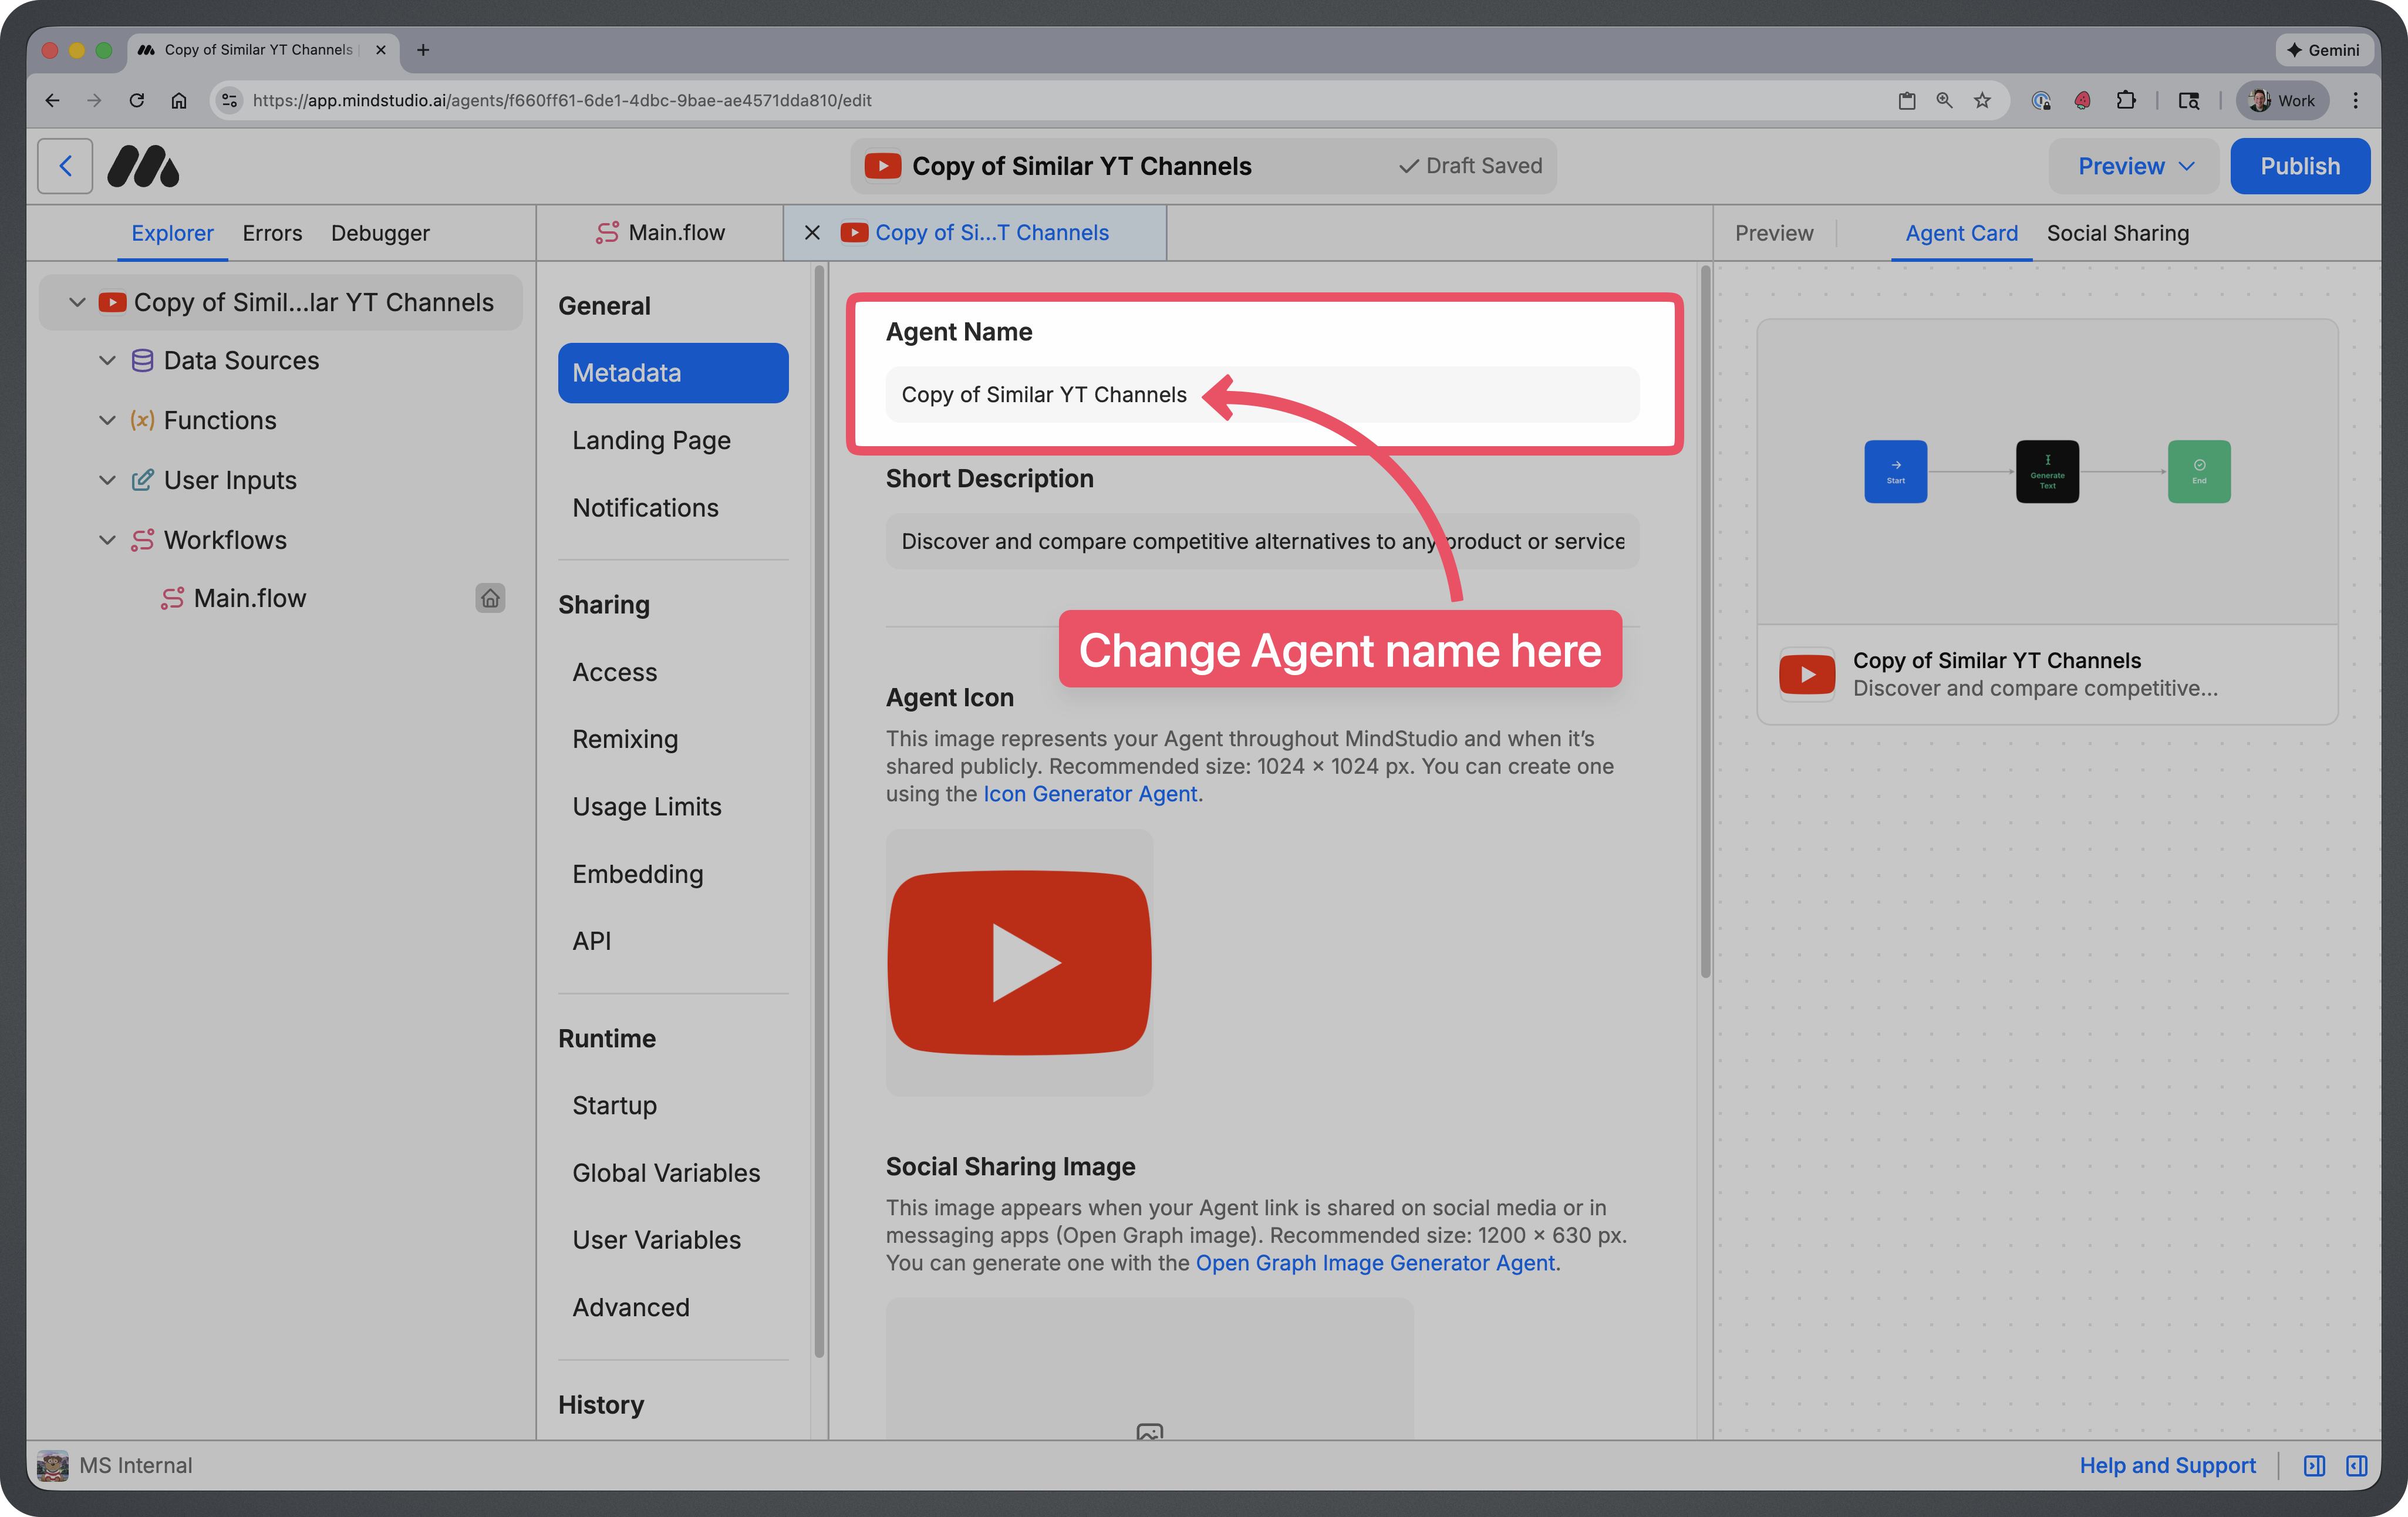Open the Debugger tab
2408x1517 pixels.
click(x=380, y=233)
